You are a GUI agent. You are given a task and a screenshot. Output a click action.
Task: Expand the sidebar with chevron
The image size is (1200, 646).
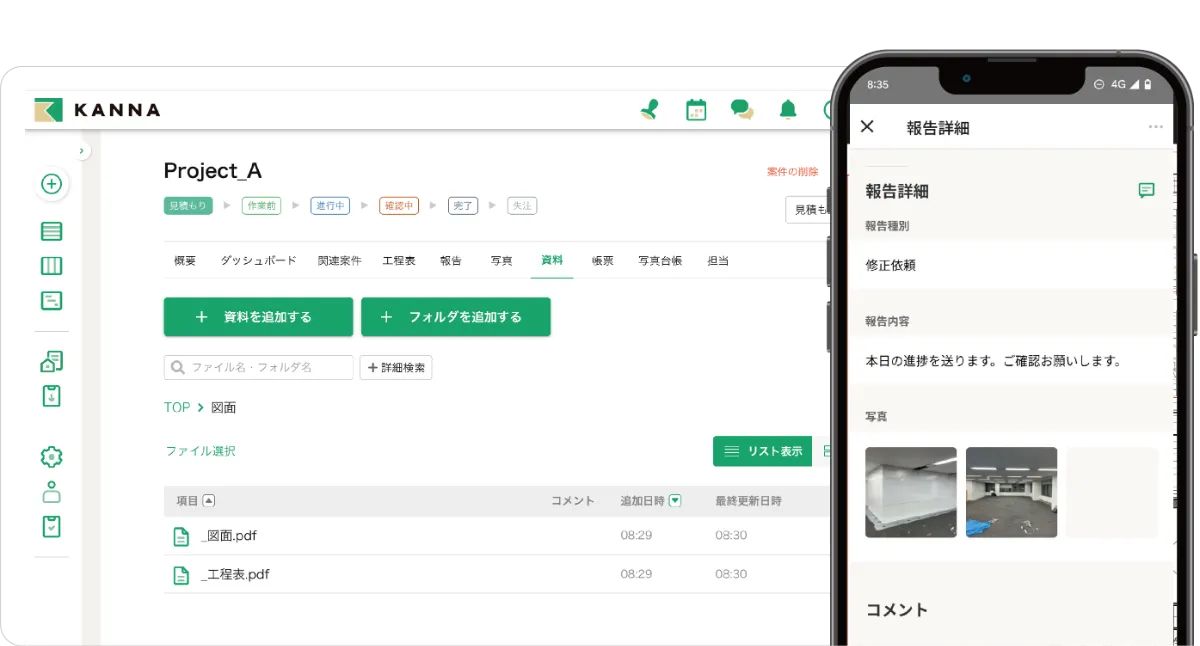click(82, 151)
